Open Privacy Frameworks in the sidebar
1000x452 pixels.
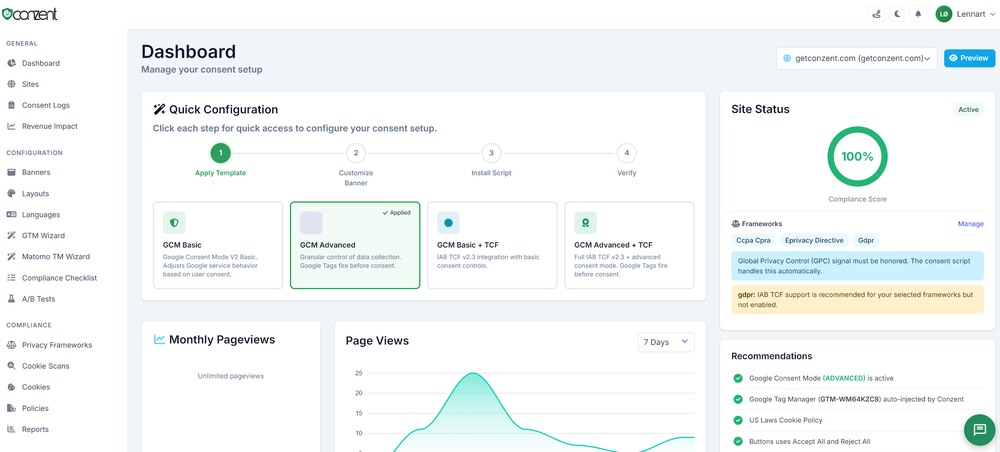click(57, 345)
